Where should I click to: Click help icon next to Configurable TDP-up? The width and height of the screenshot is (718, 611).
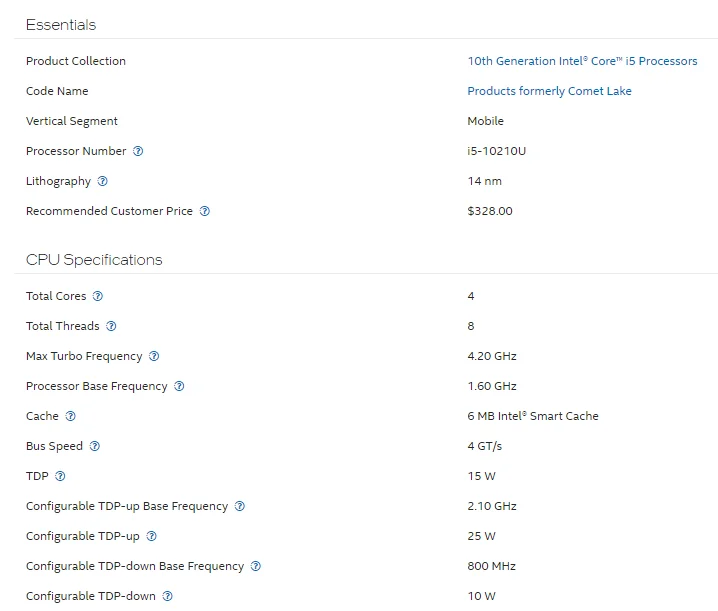pos(151,536)
